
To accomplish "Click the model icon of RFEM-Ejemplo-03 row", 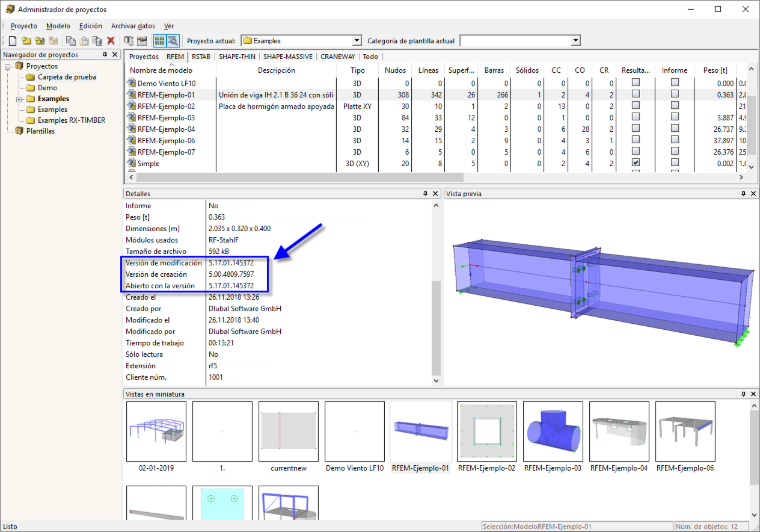I will pyautogui.click(x=131, y=118).
